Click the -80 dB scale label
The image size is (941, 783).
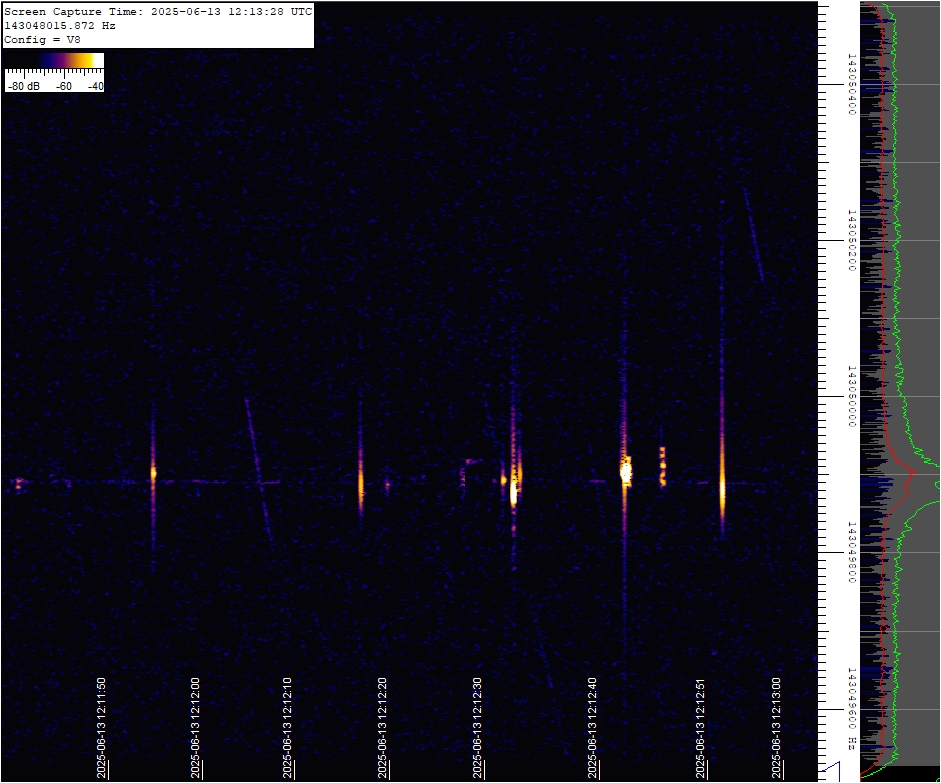click(x=24, y=86)
